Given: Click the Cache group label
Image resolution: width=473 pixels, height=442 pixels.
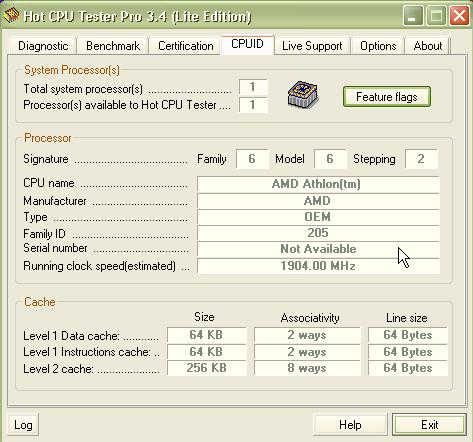Looking at the screenshot, I should 40,302.
